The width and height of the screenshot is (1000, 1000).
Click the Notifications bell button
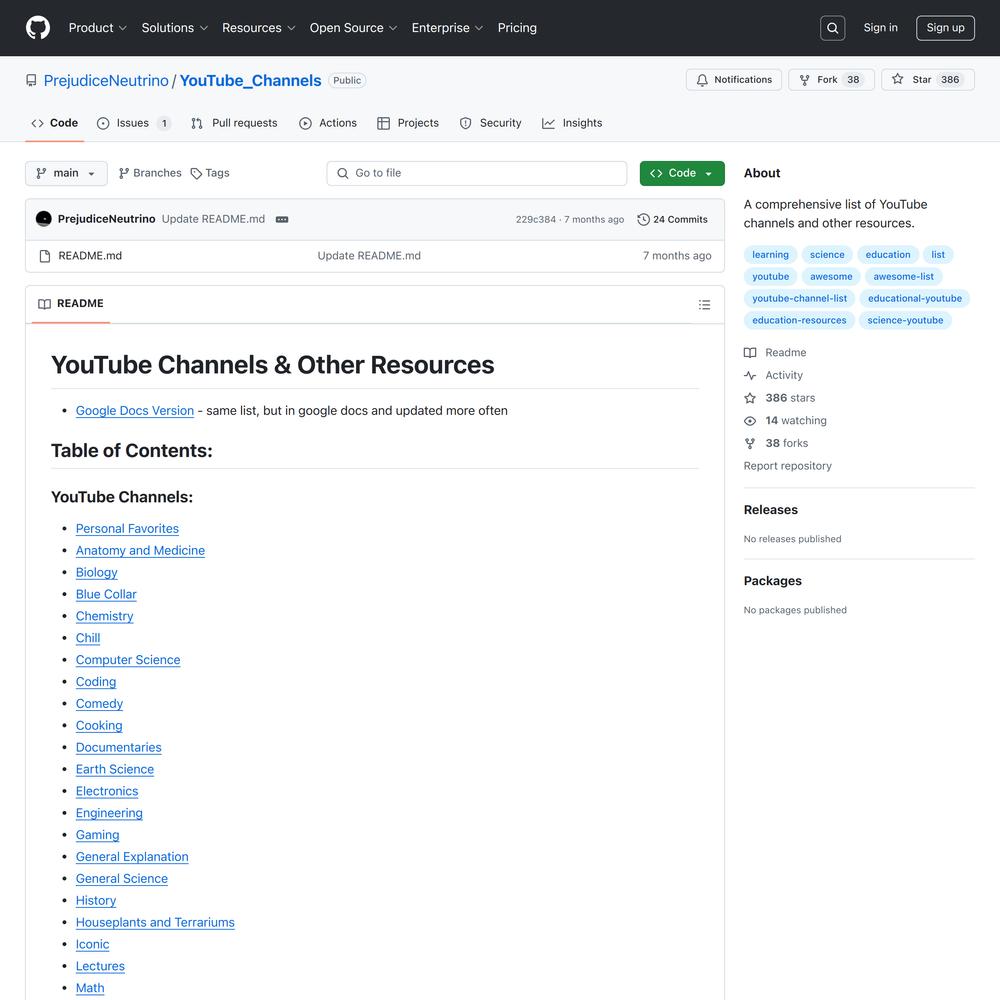pos(733,80)
